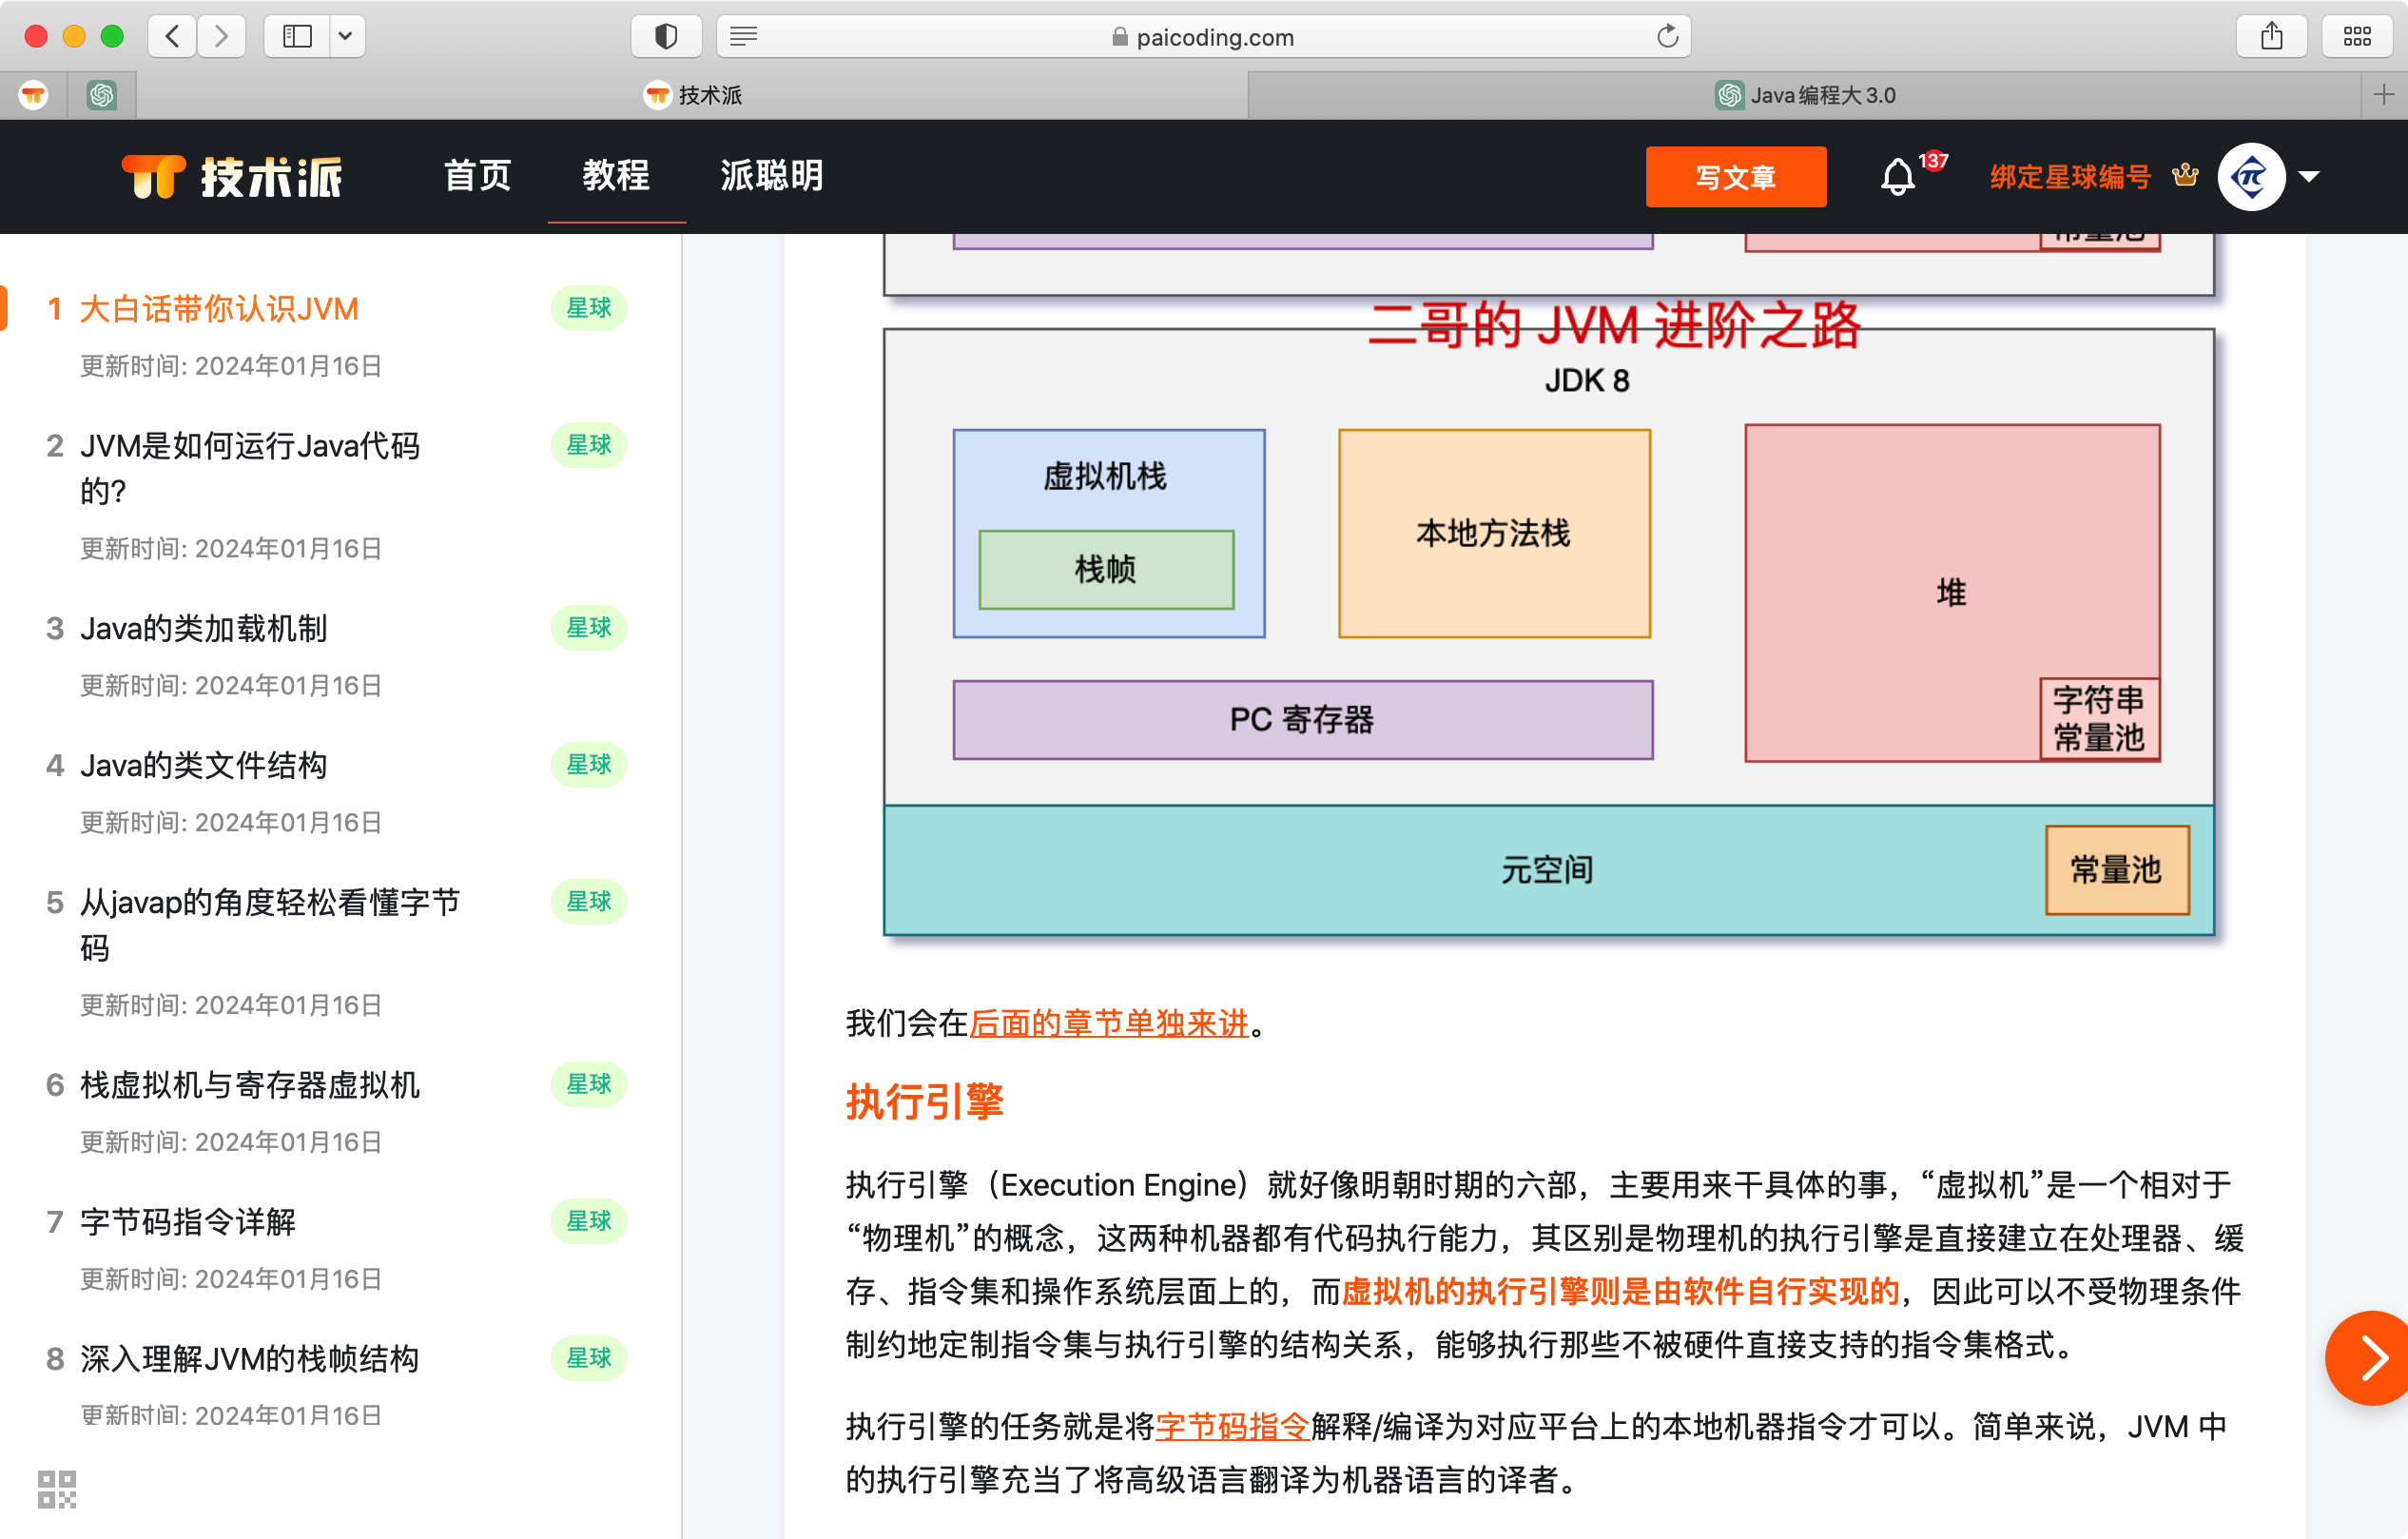Click the 技术派 logo in the header
The width and height of the screenshot is (2408, 1539).
coord(232,177)
